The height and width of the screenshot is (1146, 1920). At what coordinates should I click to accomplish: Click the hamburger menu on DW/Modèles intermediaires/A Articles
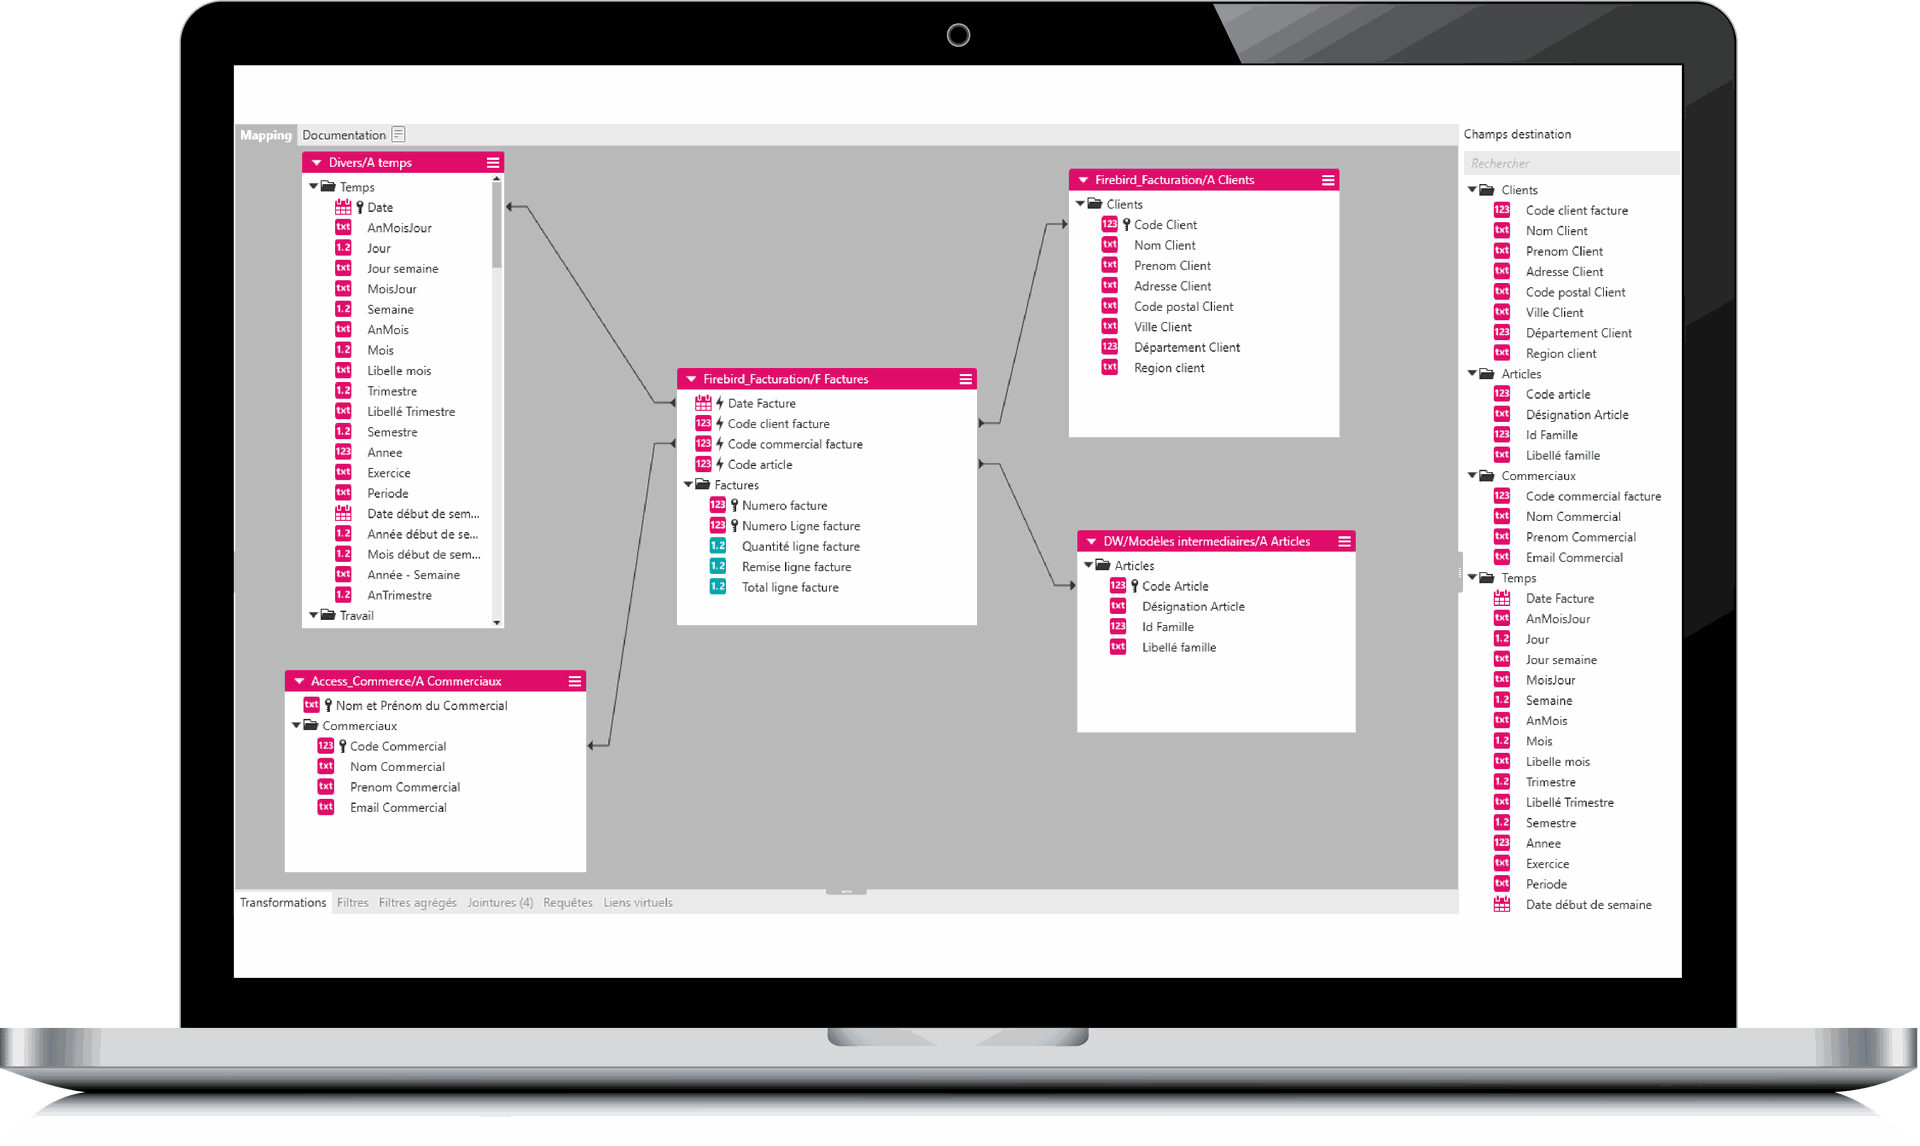1345,542
